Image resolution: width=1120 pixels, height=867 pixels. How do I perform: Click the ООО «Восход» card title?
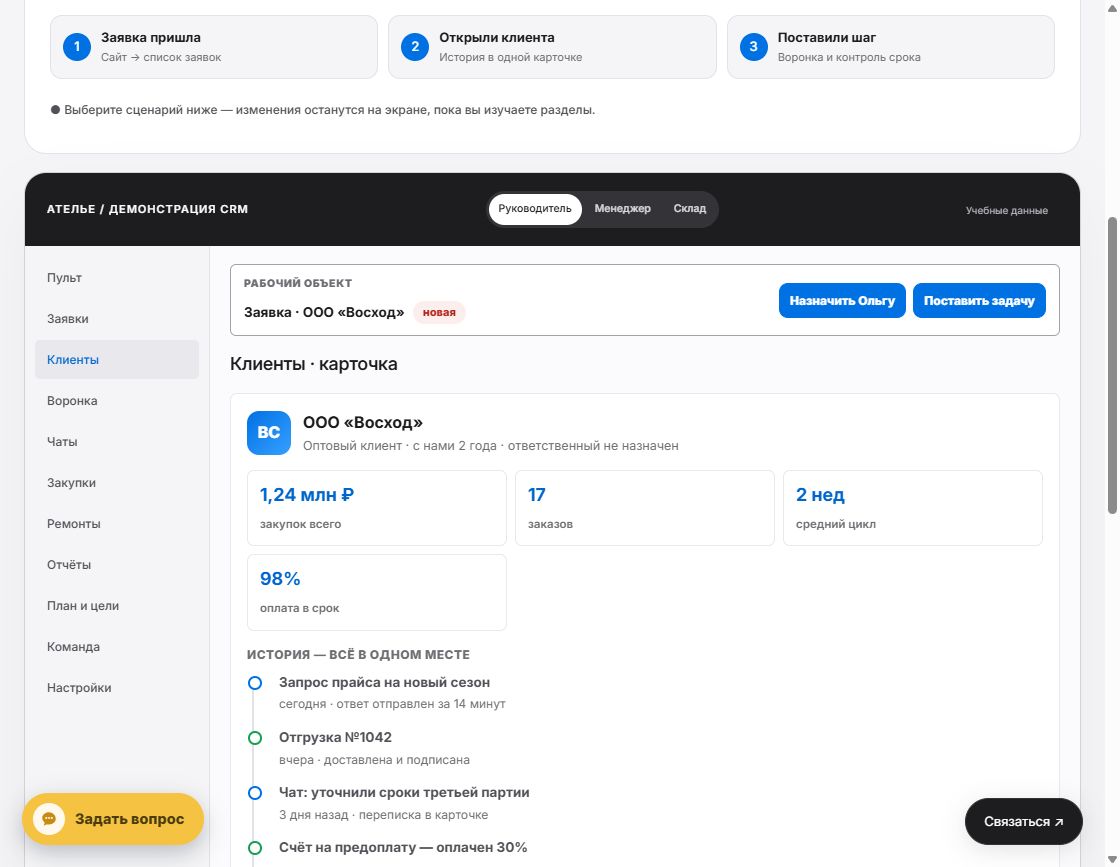(363, 423)
